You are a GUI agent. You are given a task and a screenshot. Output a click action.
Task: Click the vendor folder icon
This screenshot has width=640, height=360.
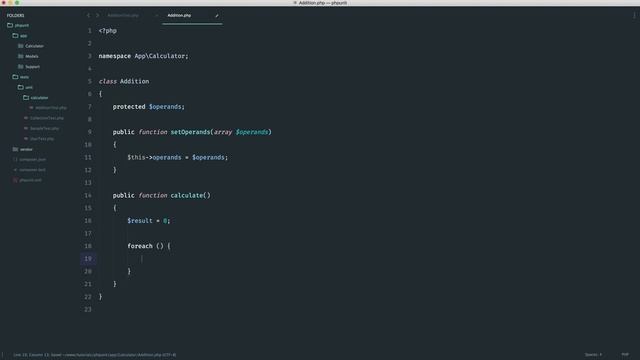tap(15, 149)
